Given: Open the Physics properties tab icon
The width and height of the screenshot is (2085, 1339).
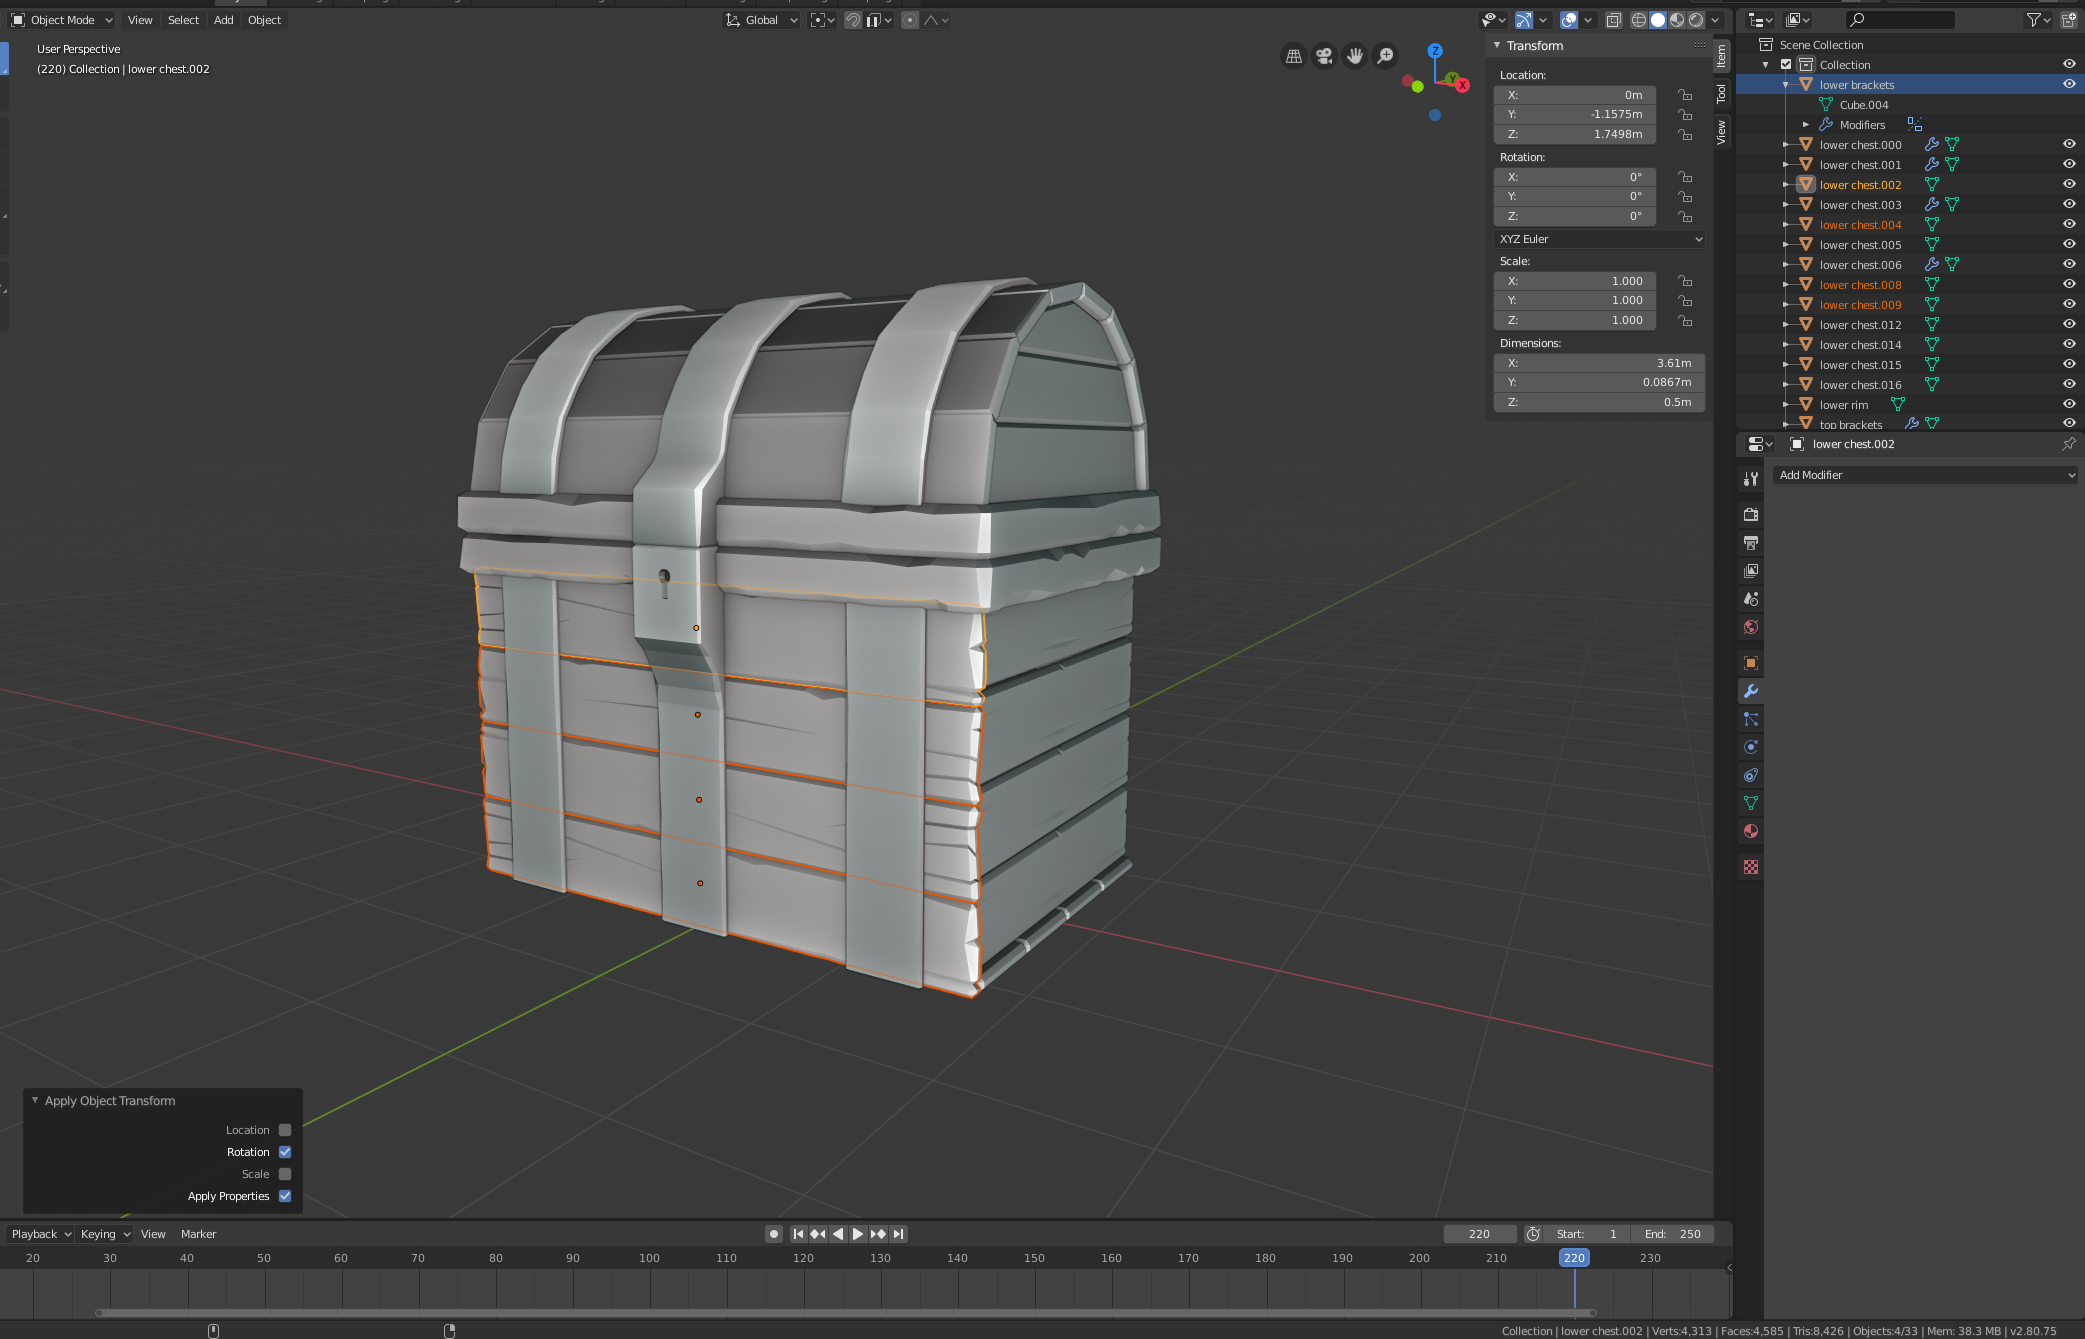Looking at the screenshot, I should point(1750,747).
